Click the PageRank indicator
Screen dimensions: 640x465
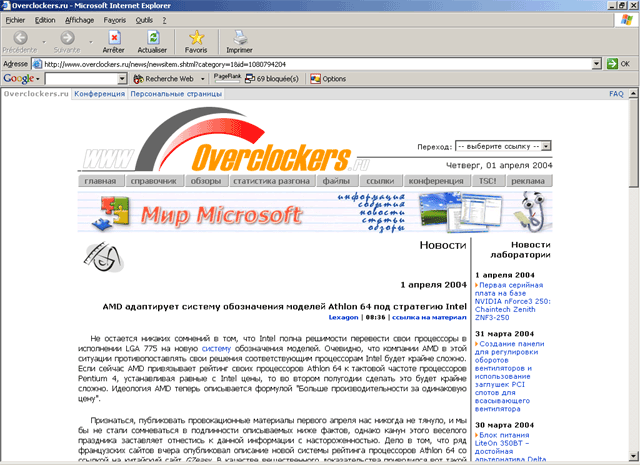(227, 78)
